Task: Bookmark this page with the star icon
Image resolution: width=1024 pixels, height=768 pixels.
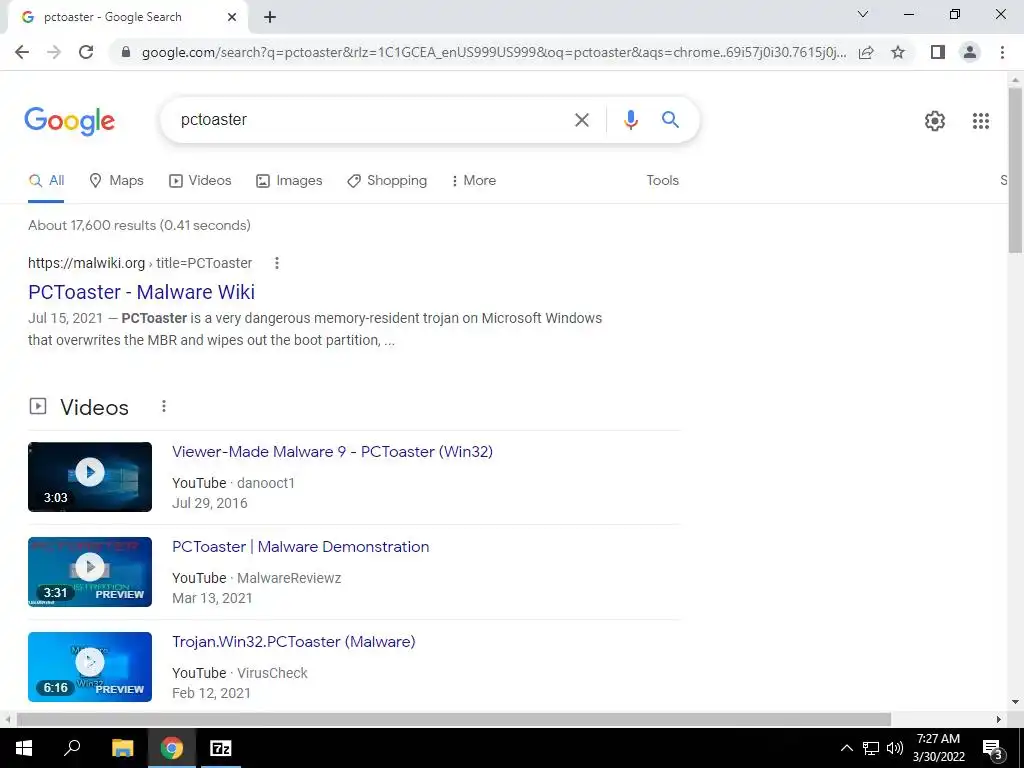Action: (x=898, y=52)
